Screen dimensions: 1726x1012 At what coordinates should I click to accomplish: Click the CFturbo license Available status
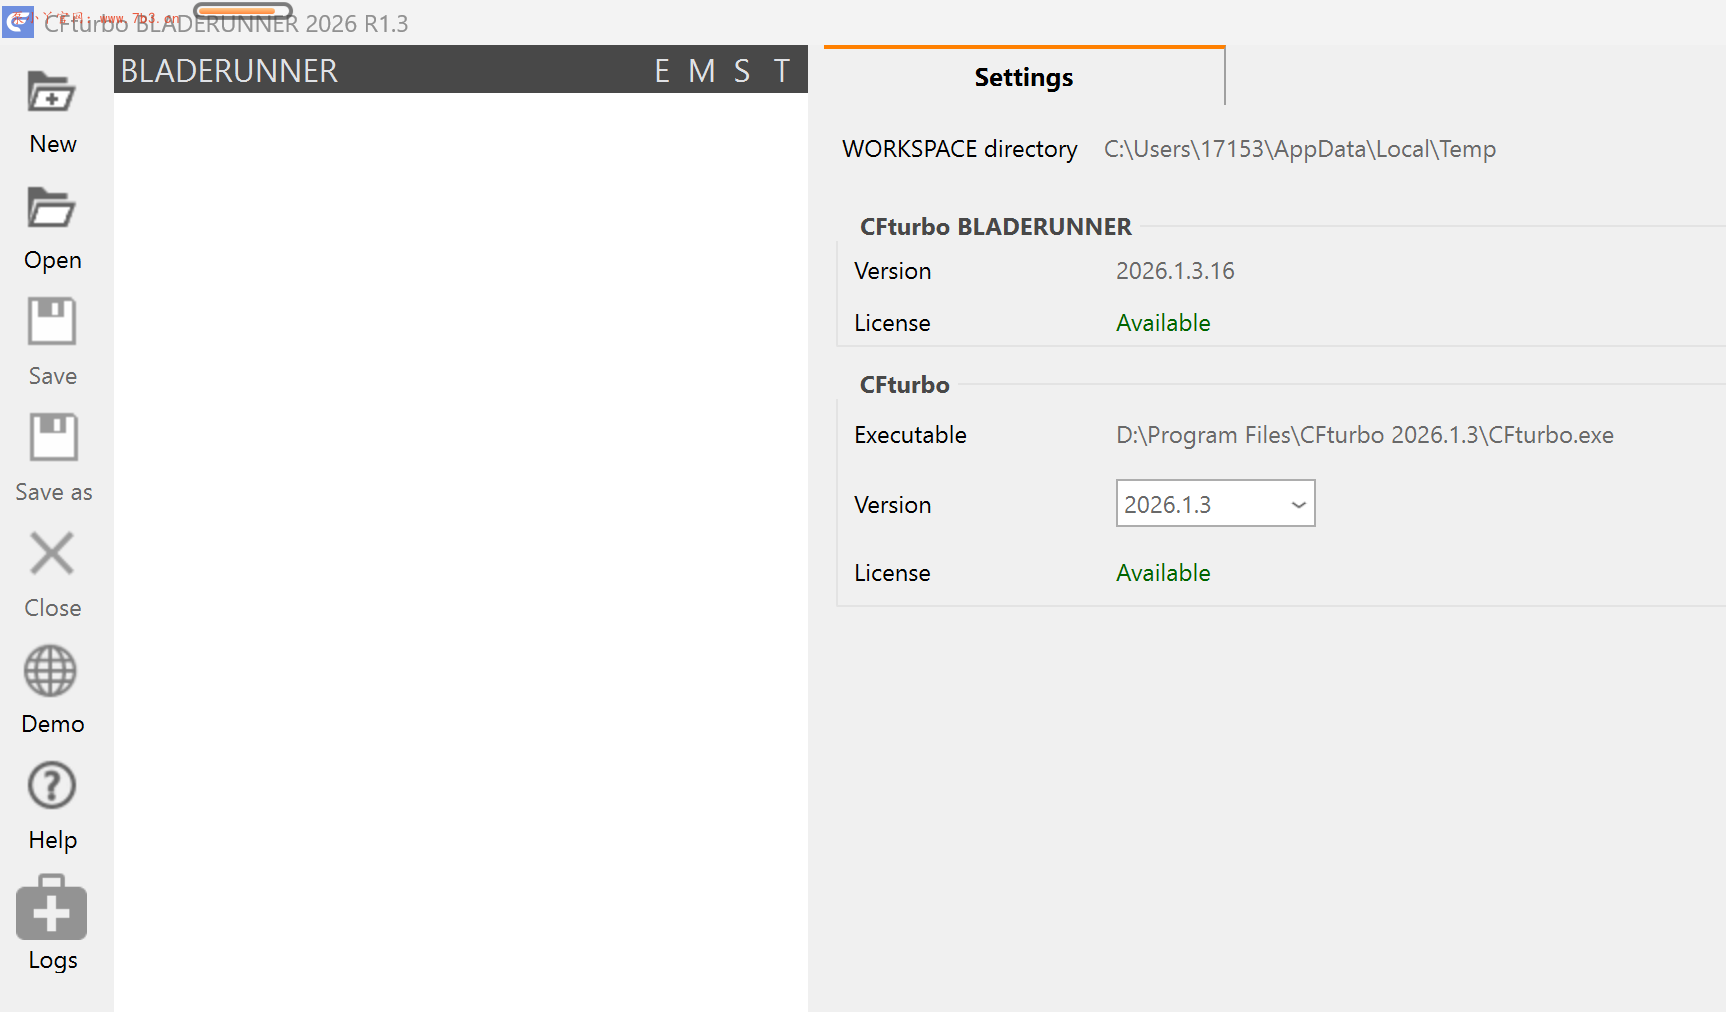coord(1163,573)
